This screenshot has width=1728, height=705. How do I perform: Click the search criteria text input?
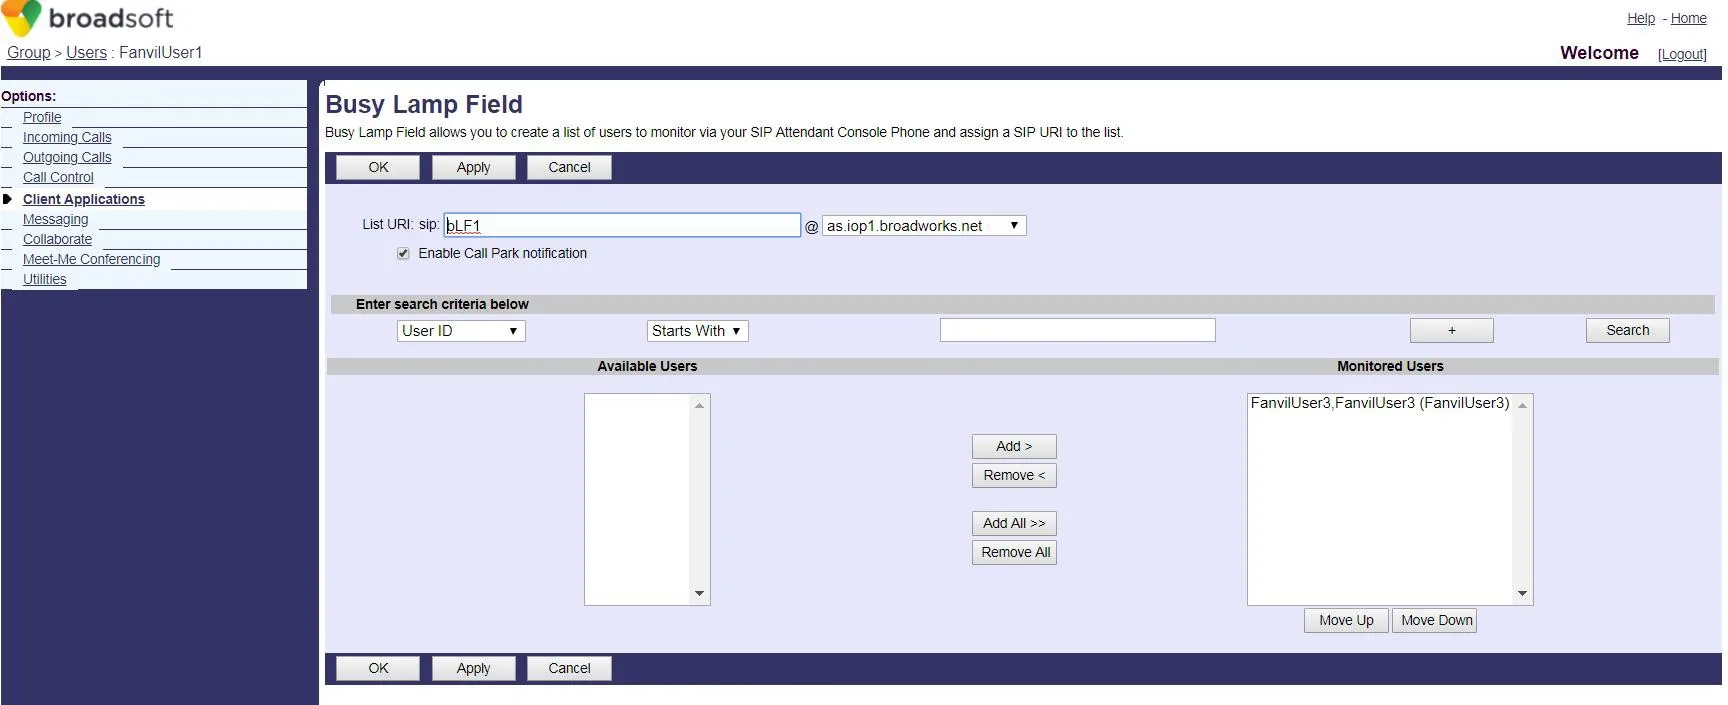[x=1077, y=331]
